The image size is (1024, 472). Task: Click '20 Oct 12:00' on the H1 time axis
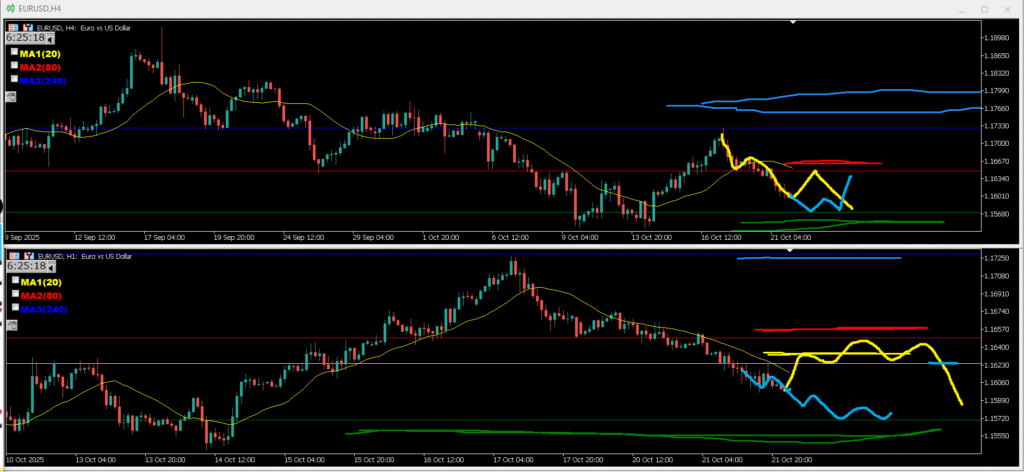(653, 458)
